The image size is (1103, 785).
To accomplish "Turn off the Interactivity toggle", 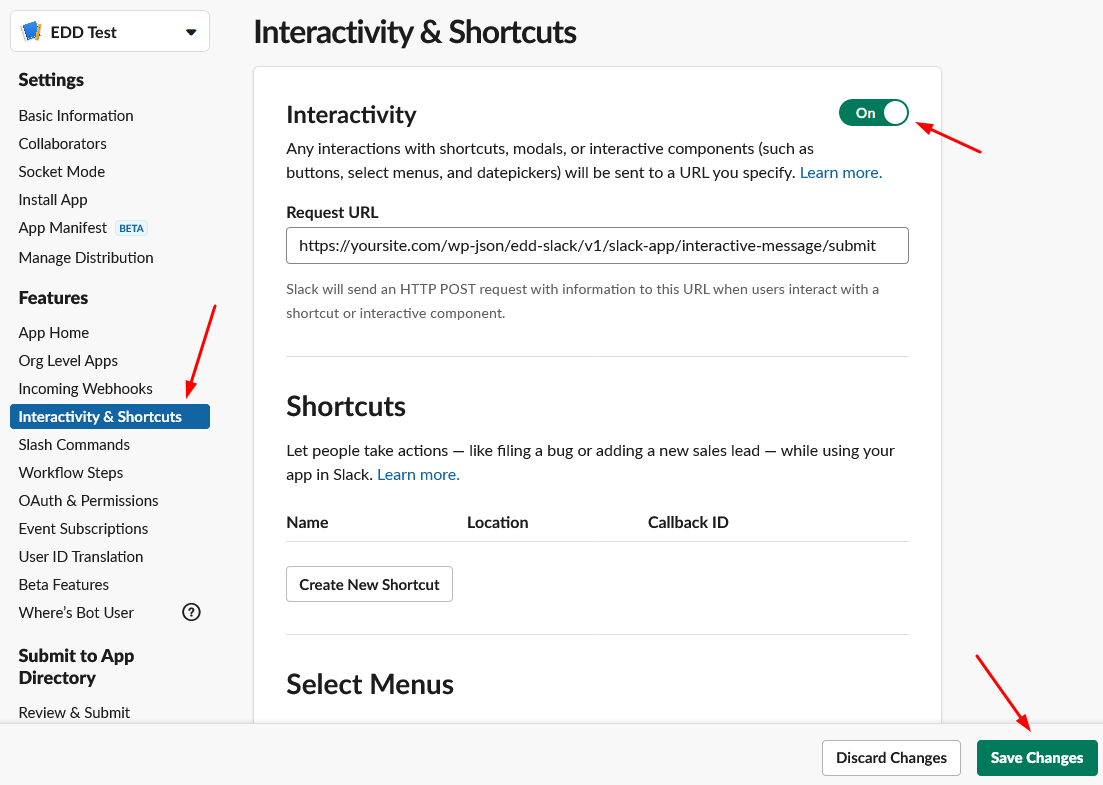I will (x=873, y=113).
